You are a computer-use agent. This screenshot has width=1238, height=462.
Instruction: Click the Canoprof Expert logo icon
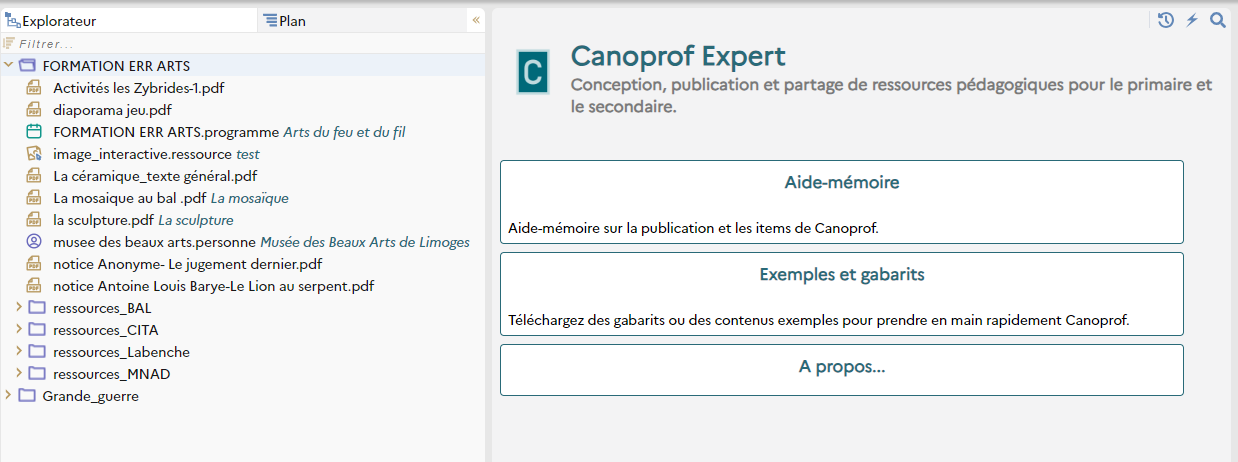[x=533, y=72]
